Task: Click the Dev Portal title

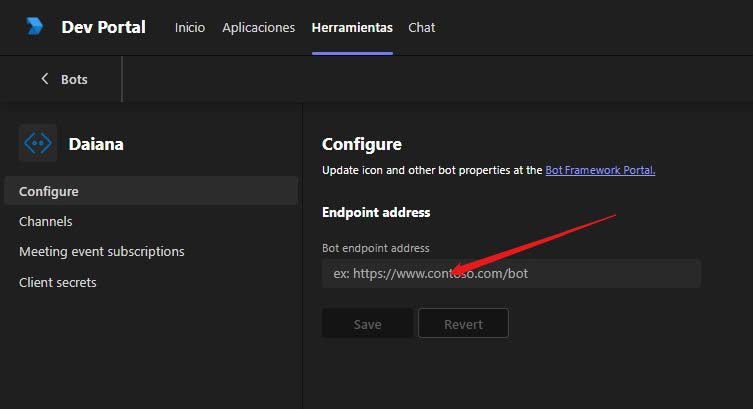Action: (103, 27)
